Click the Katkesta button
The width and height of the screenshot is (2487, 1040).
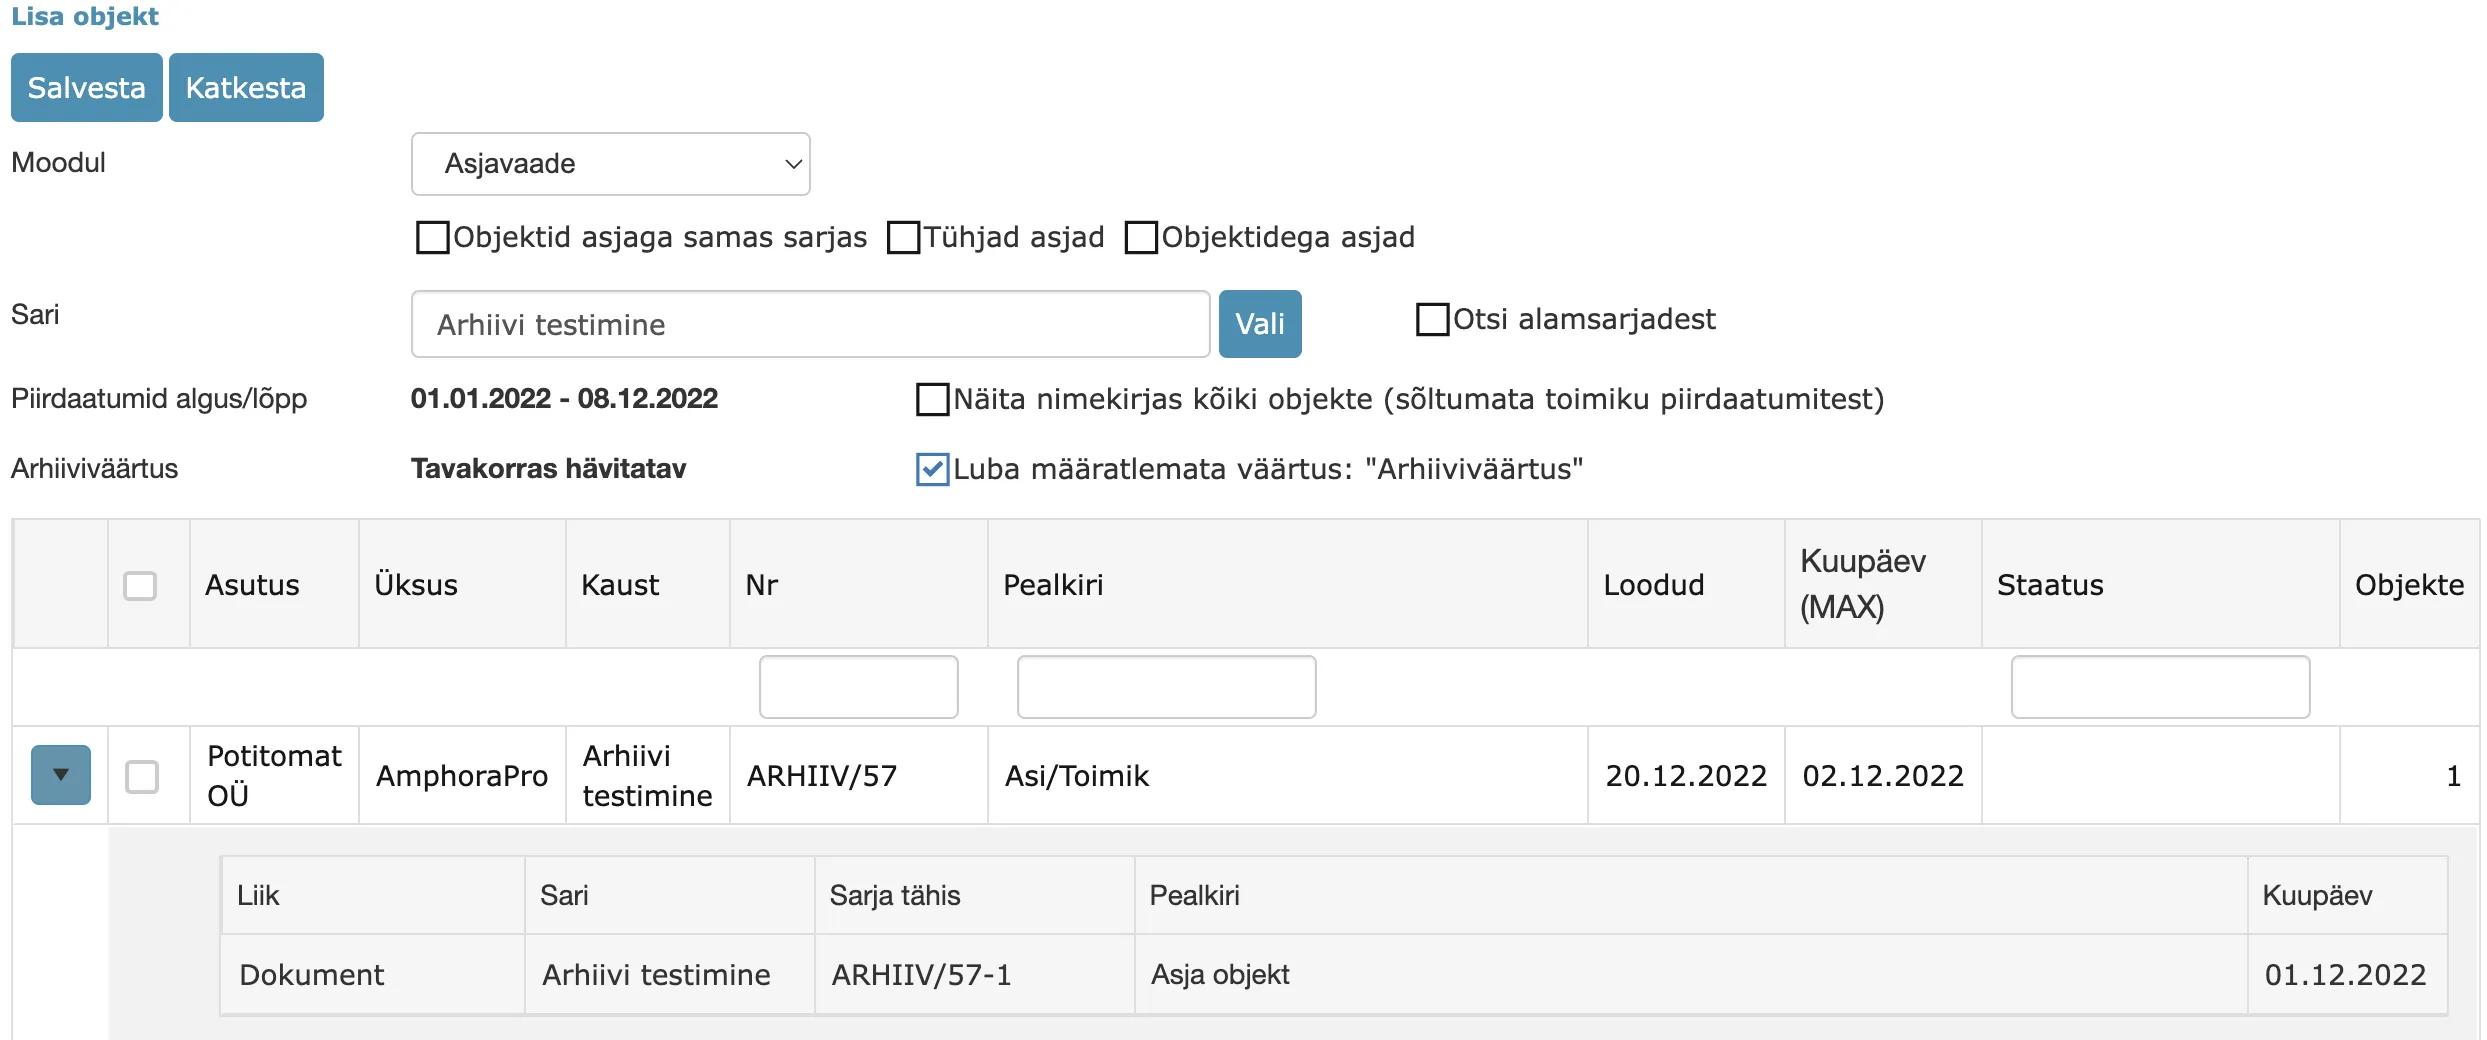tap(246, 88)
